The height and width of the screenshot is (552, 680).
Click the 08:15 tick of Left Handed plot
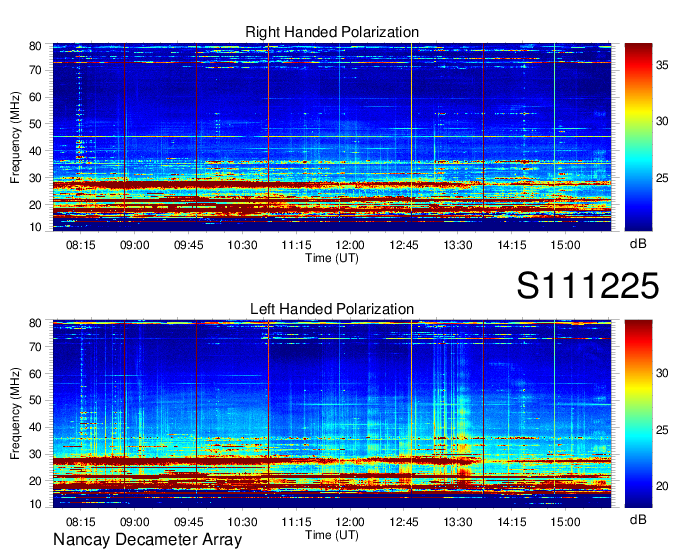[x=81, y=522]
